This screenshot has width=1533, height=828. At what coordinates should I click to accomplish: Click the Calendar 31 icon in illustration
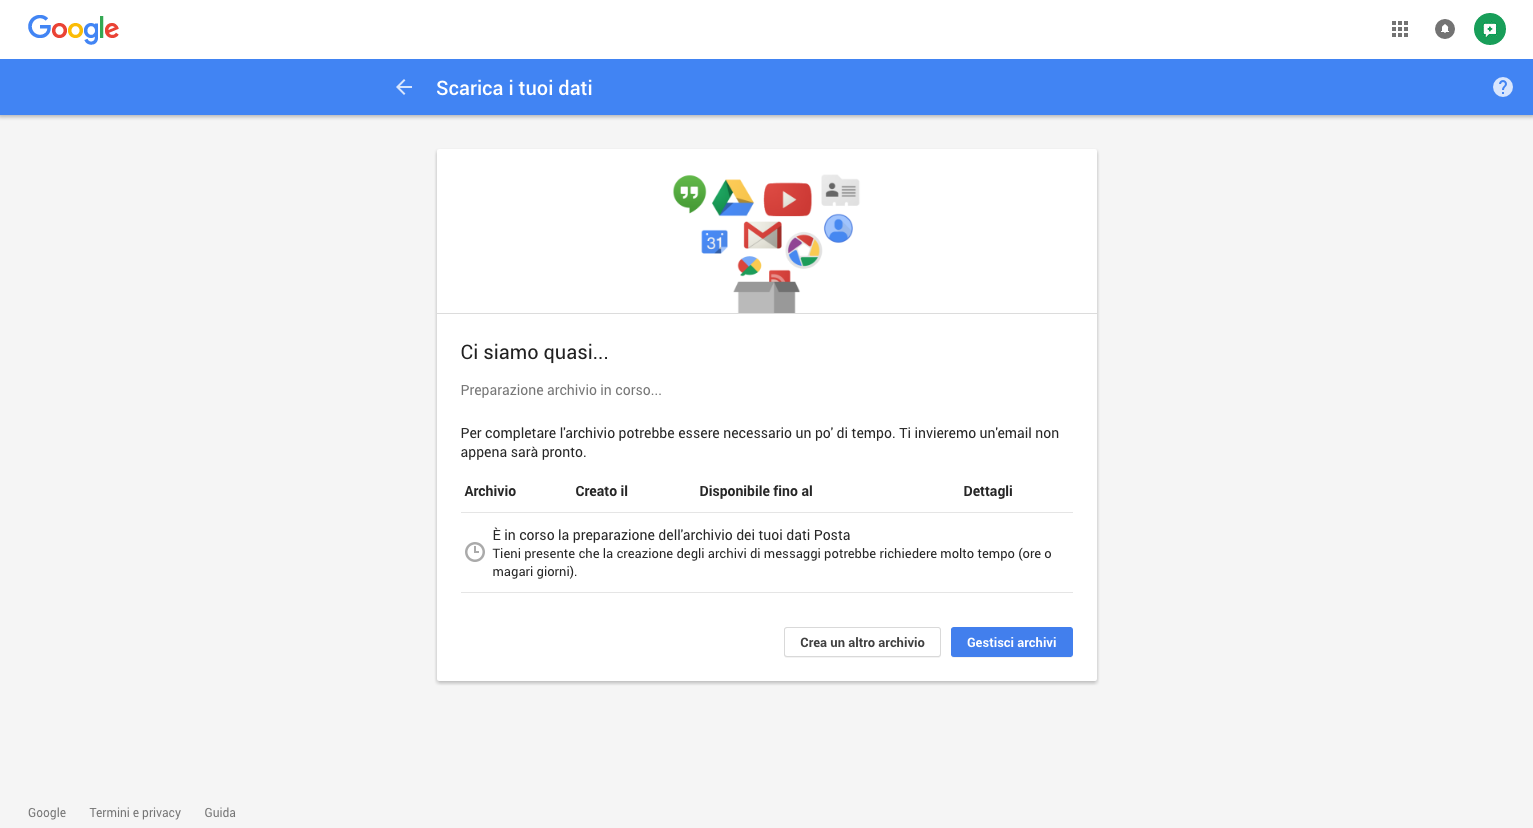coord(714,241)
